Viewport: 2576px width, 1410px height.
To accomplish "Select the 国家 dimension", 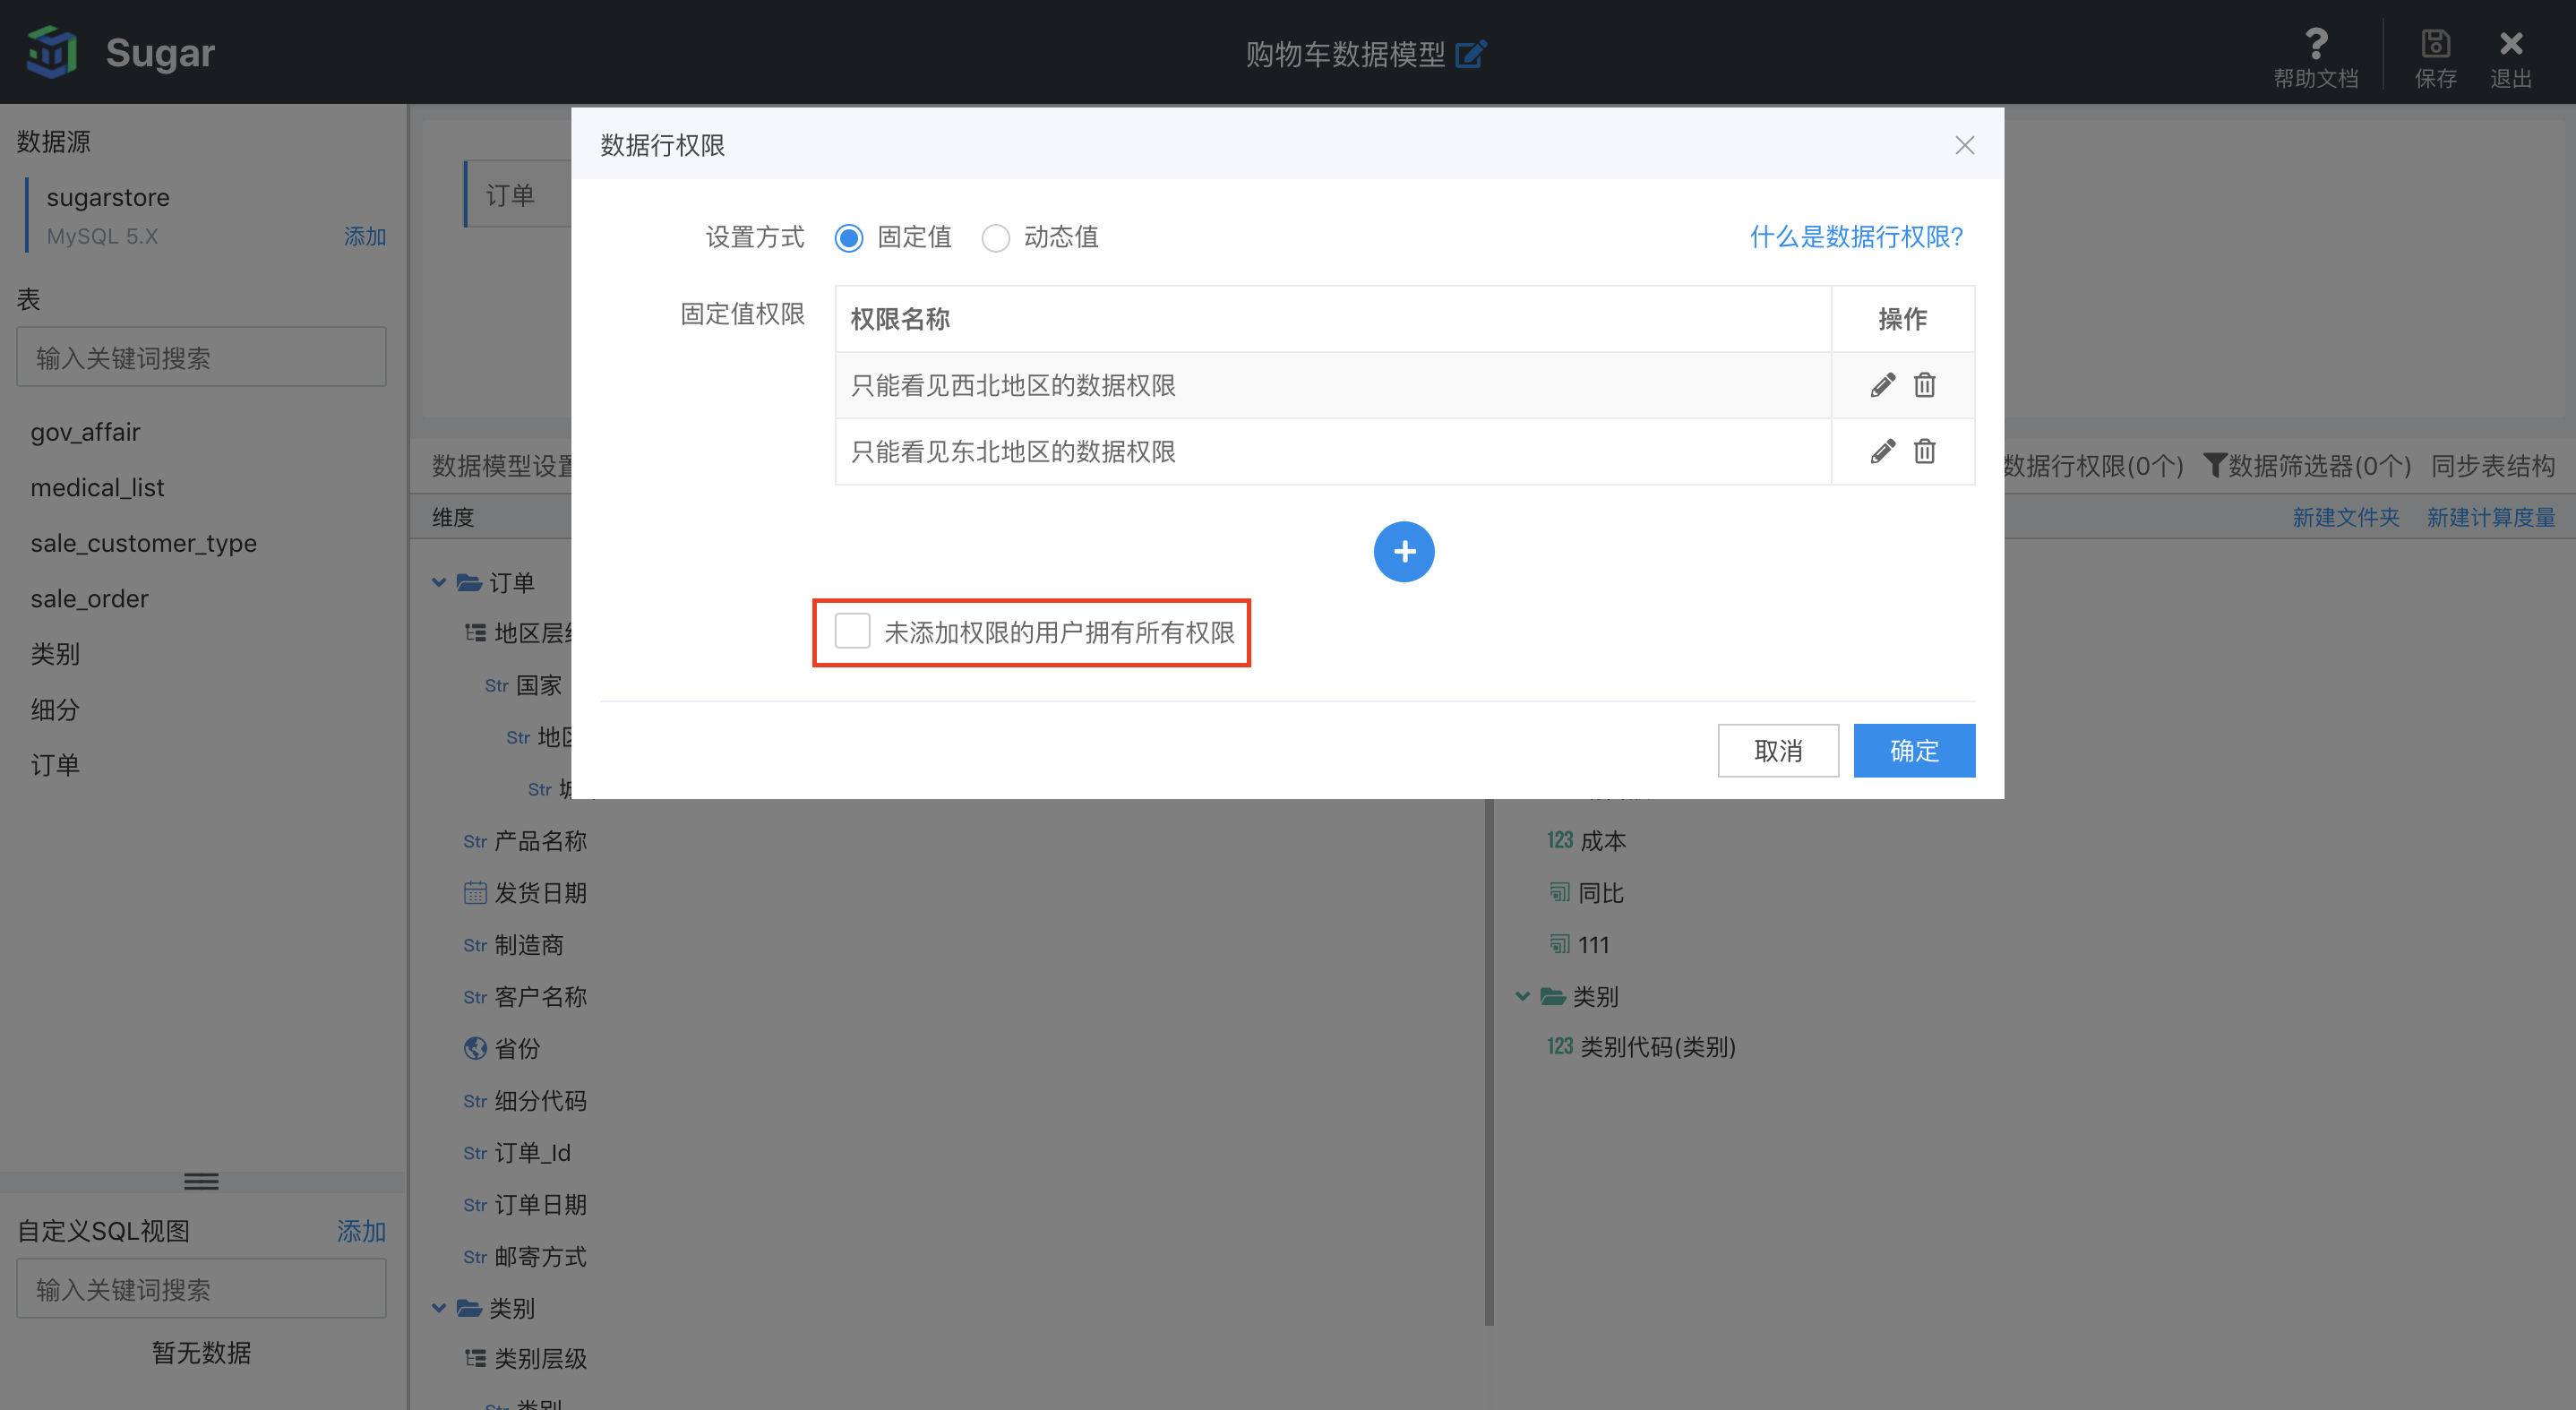I will [539, 685].
